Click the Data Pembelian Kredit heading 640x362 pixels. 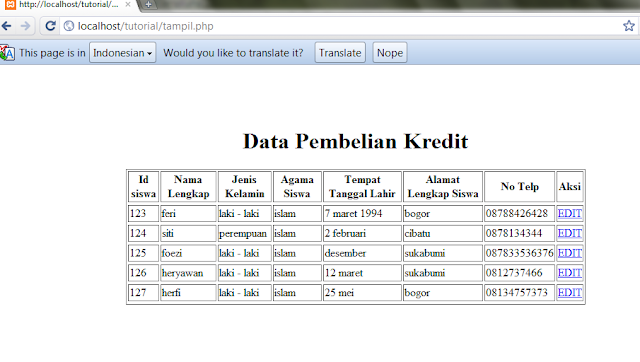point(356,142)
